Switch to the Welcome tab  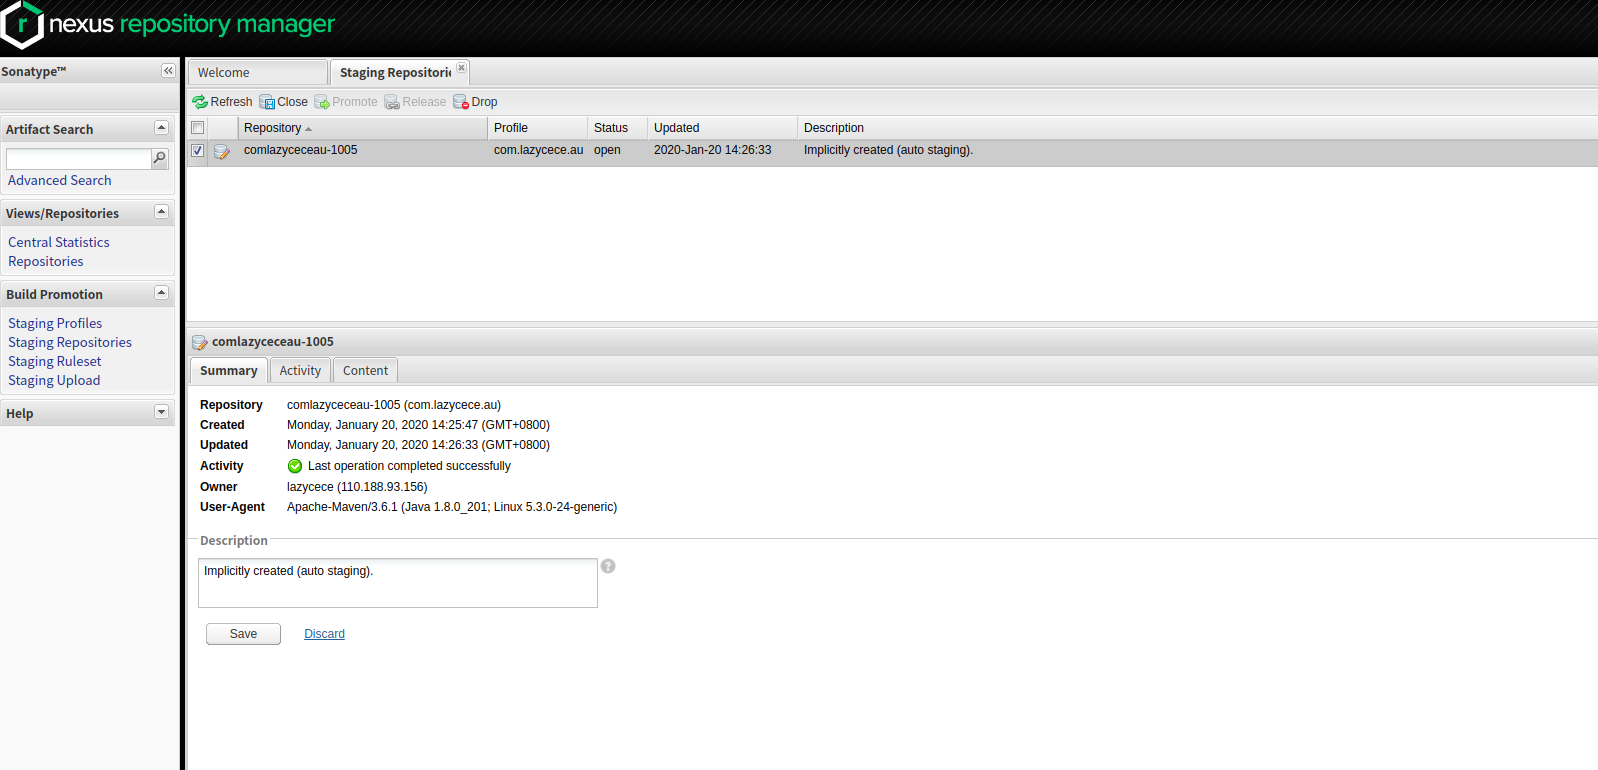258,72
